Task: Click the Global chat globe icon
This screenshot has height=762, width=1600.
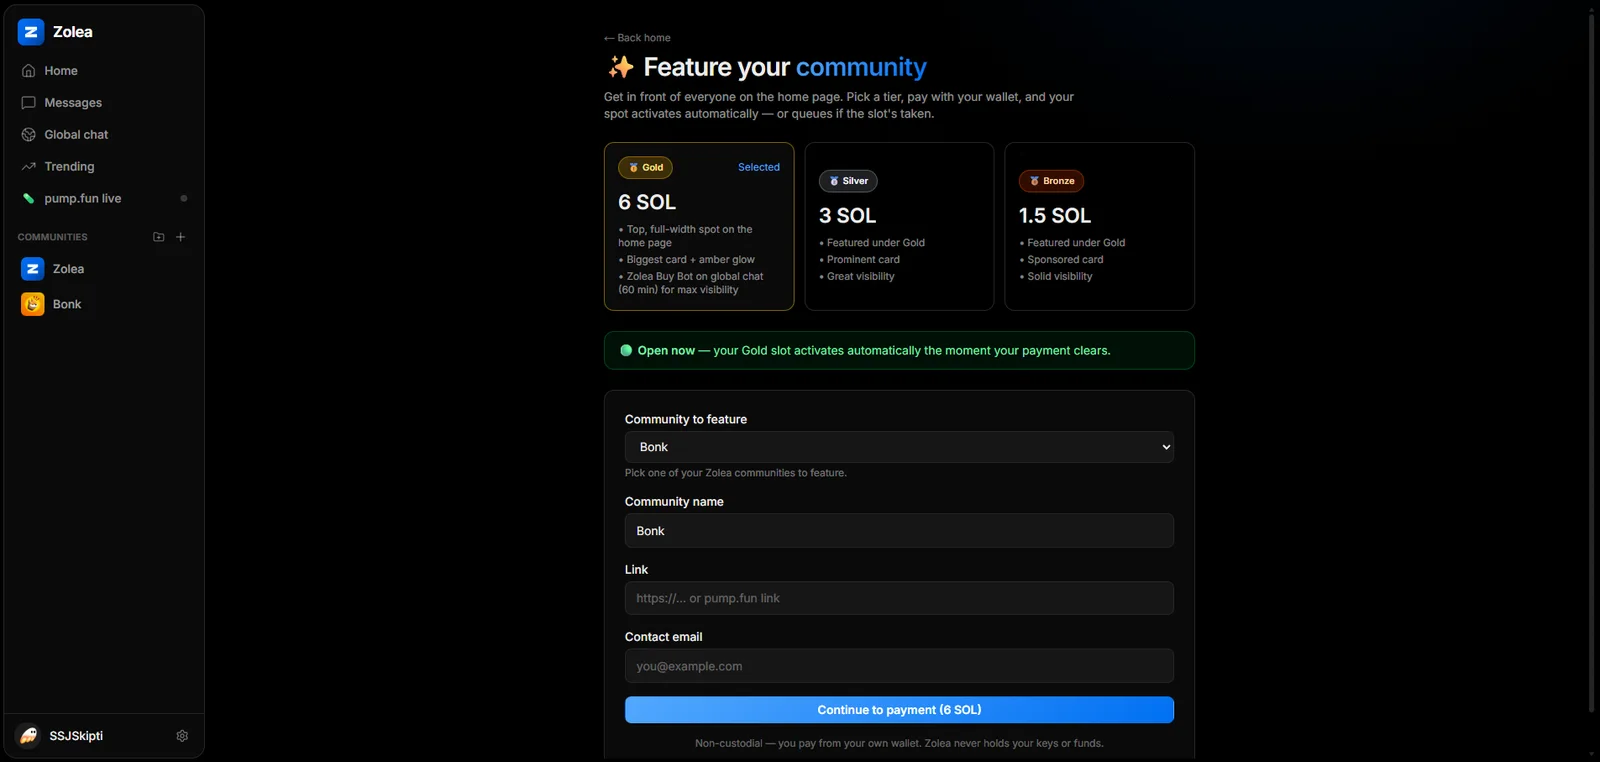Action: (x=29, y=135)
